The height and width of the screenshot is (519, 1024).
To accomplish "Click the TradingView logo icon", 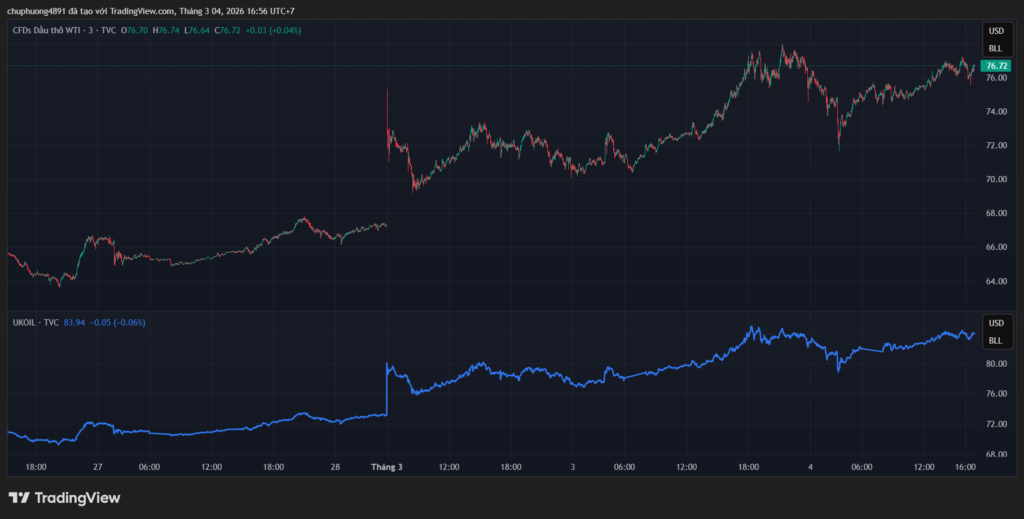I will click(19, 498).
